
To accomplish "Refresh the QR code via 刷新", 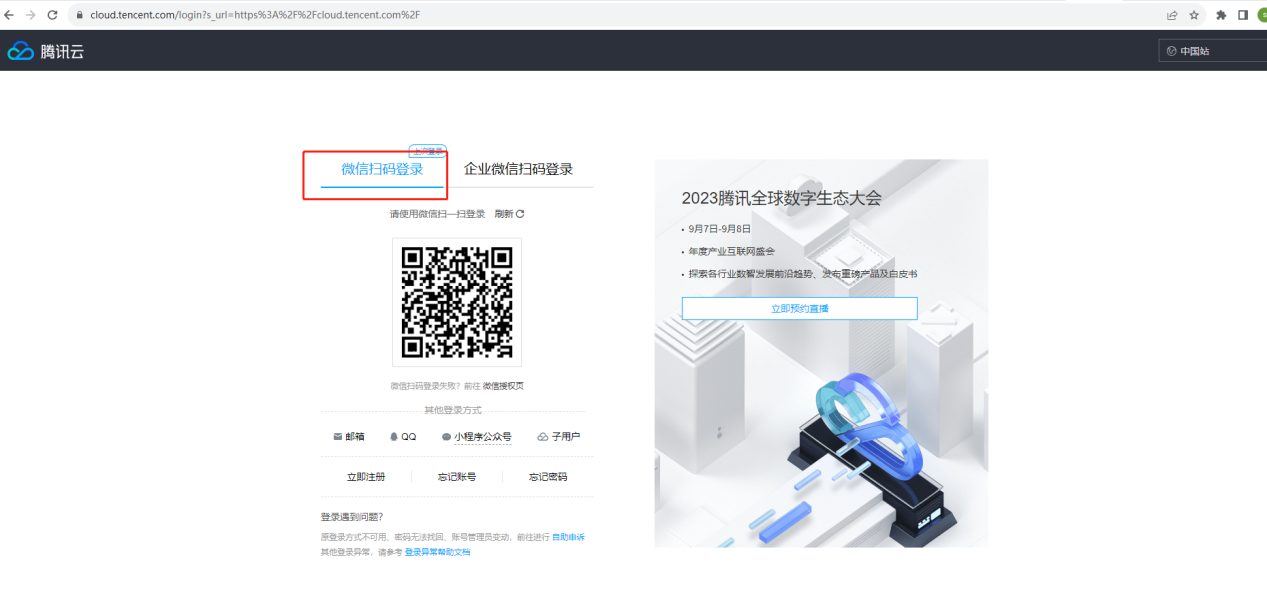I will click(x=509, y=214).
